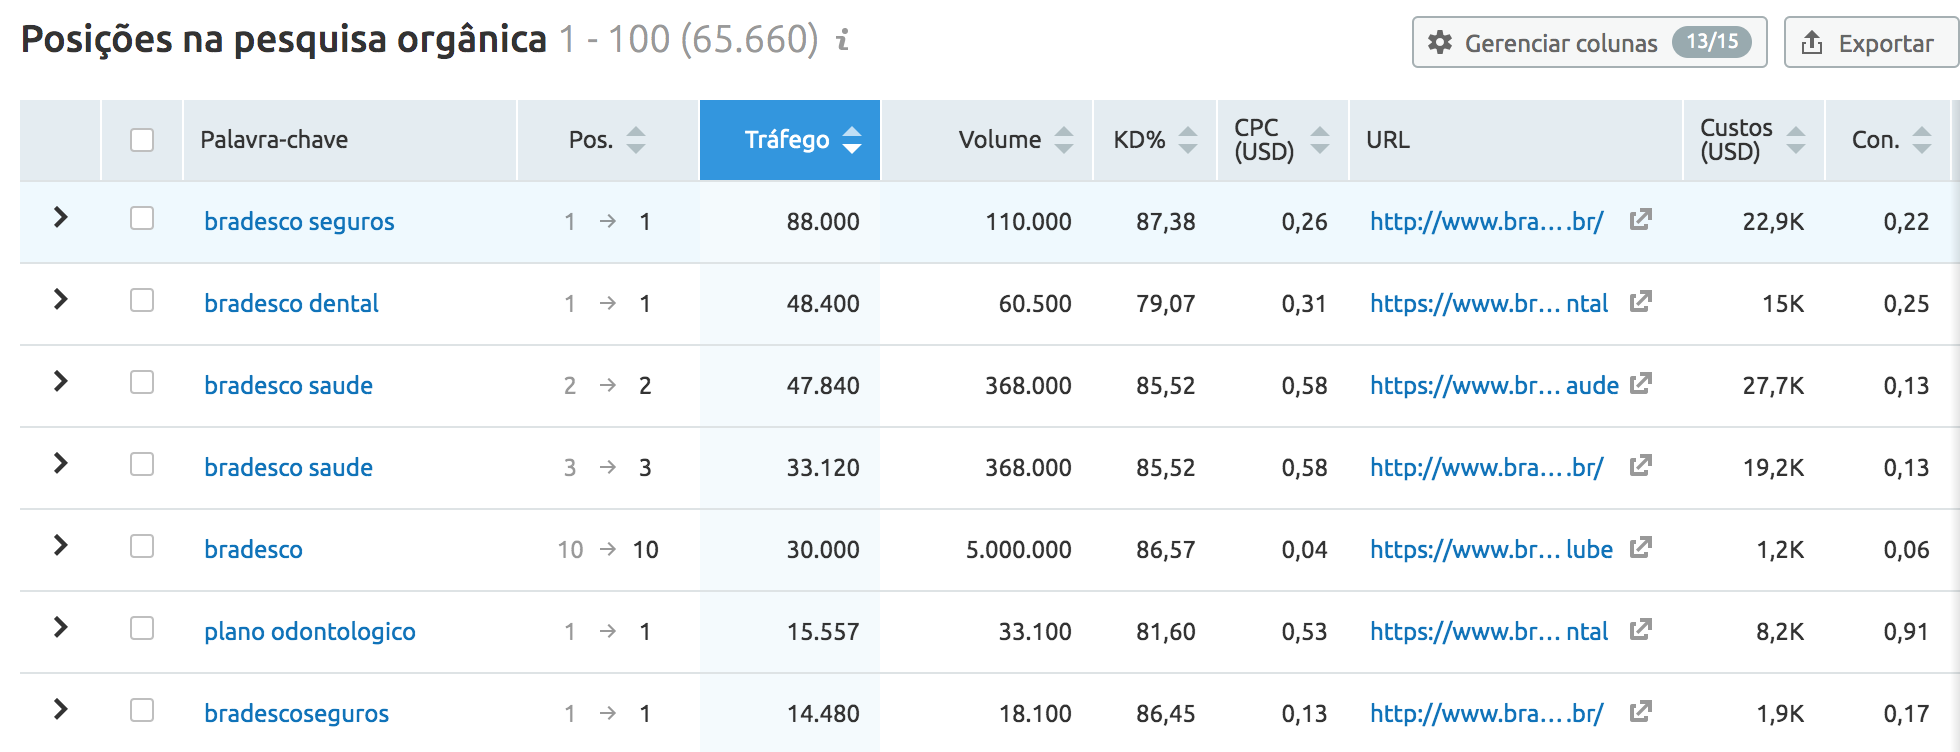
Task: Open external link icon for plano odontologico URL
Action: pos(1640,629)
